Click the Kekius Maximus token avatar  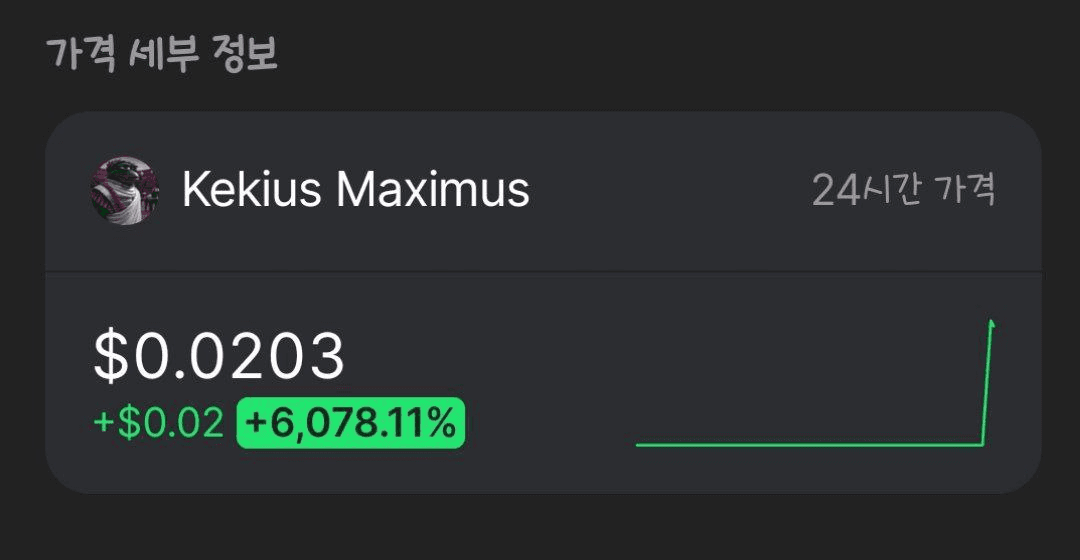pos(124,190)
